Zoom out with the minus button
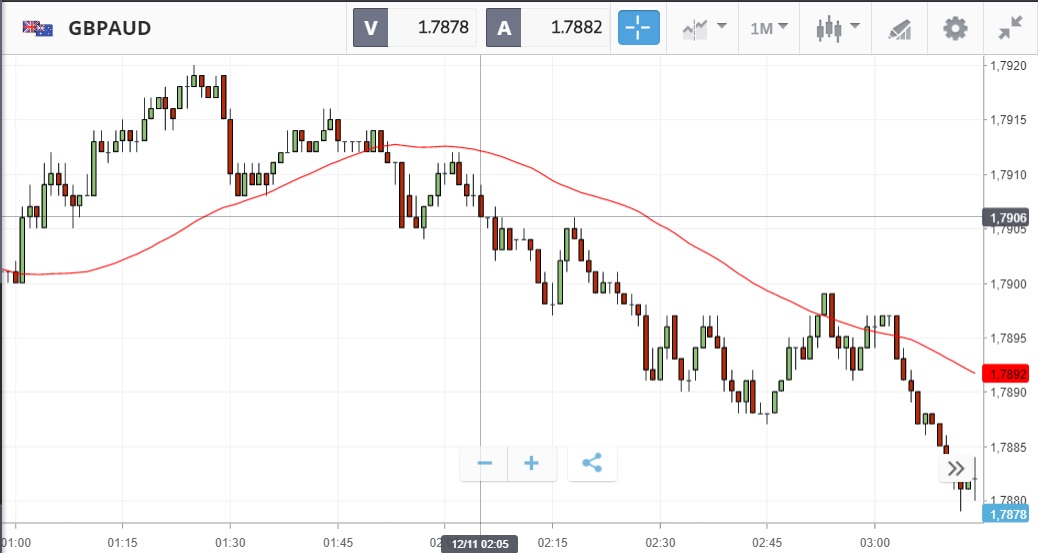Screen dimensions: 1038x553 tap(485, 463)
